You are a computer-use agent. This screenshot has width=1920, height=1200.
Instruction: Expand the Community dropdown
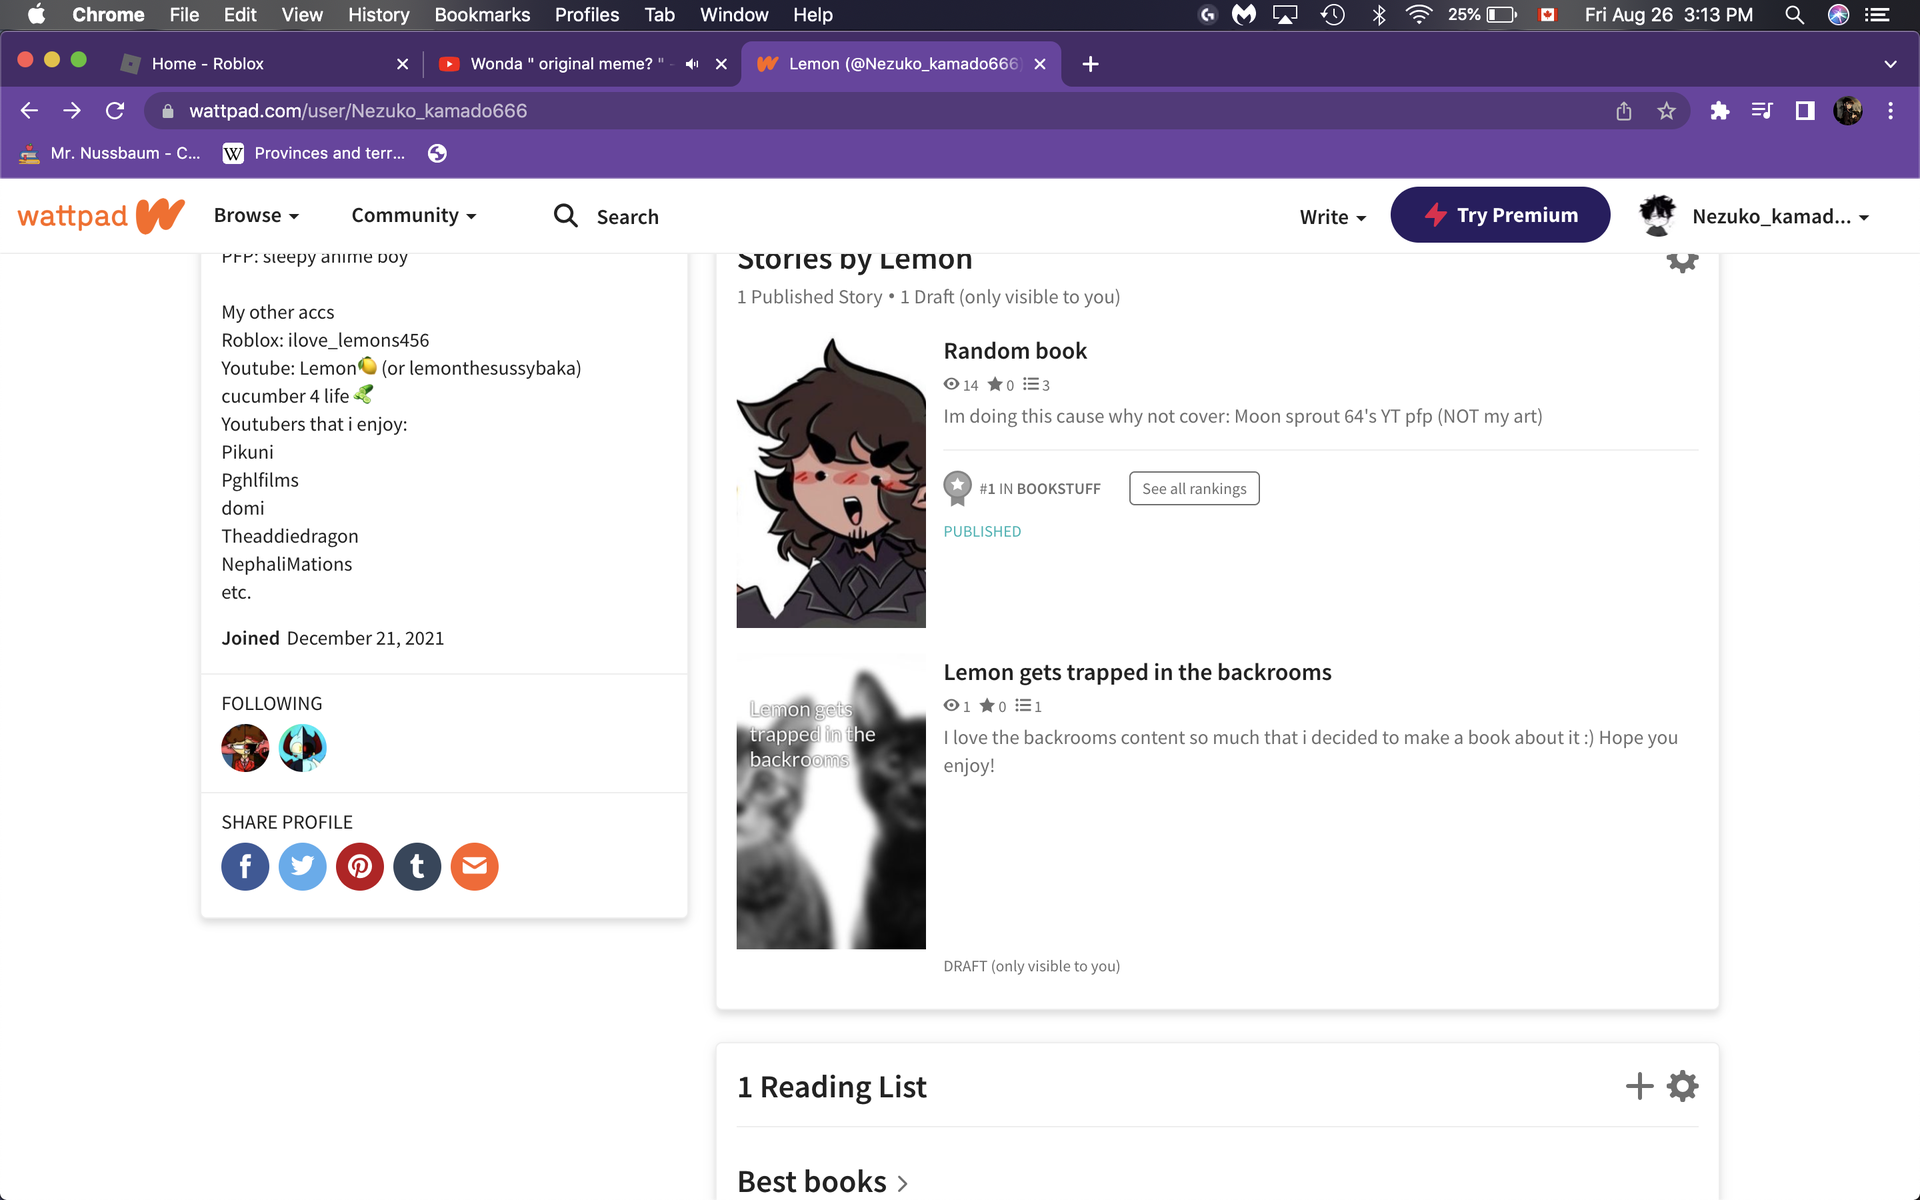pos(414,215)
